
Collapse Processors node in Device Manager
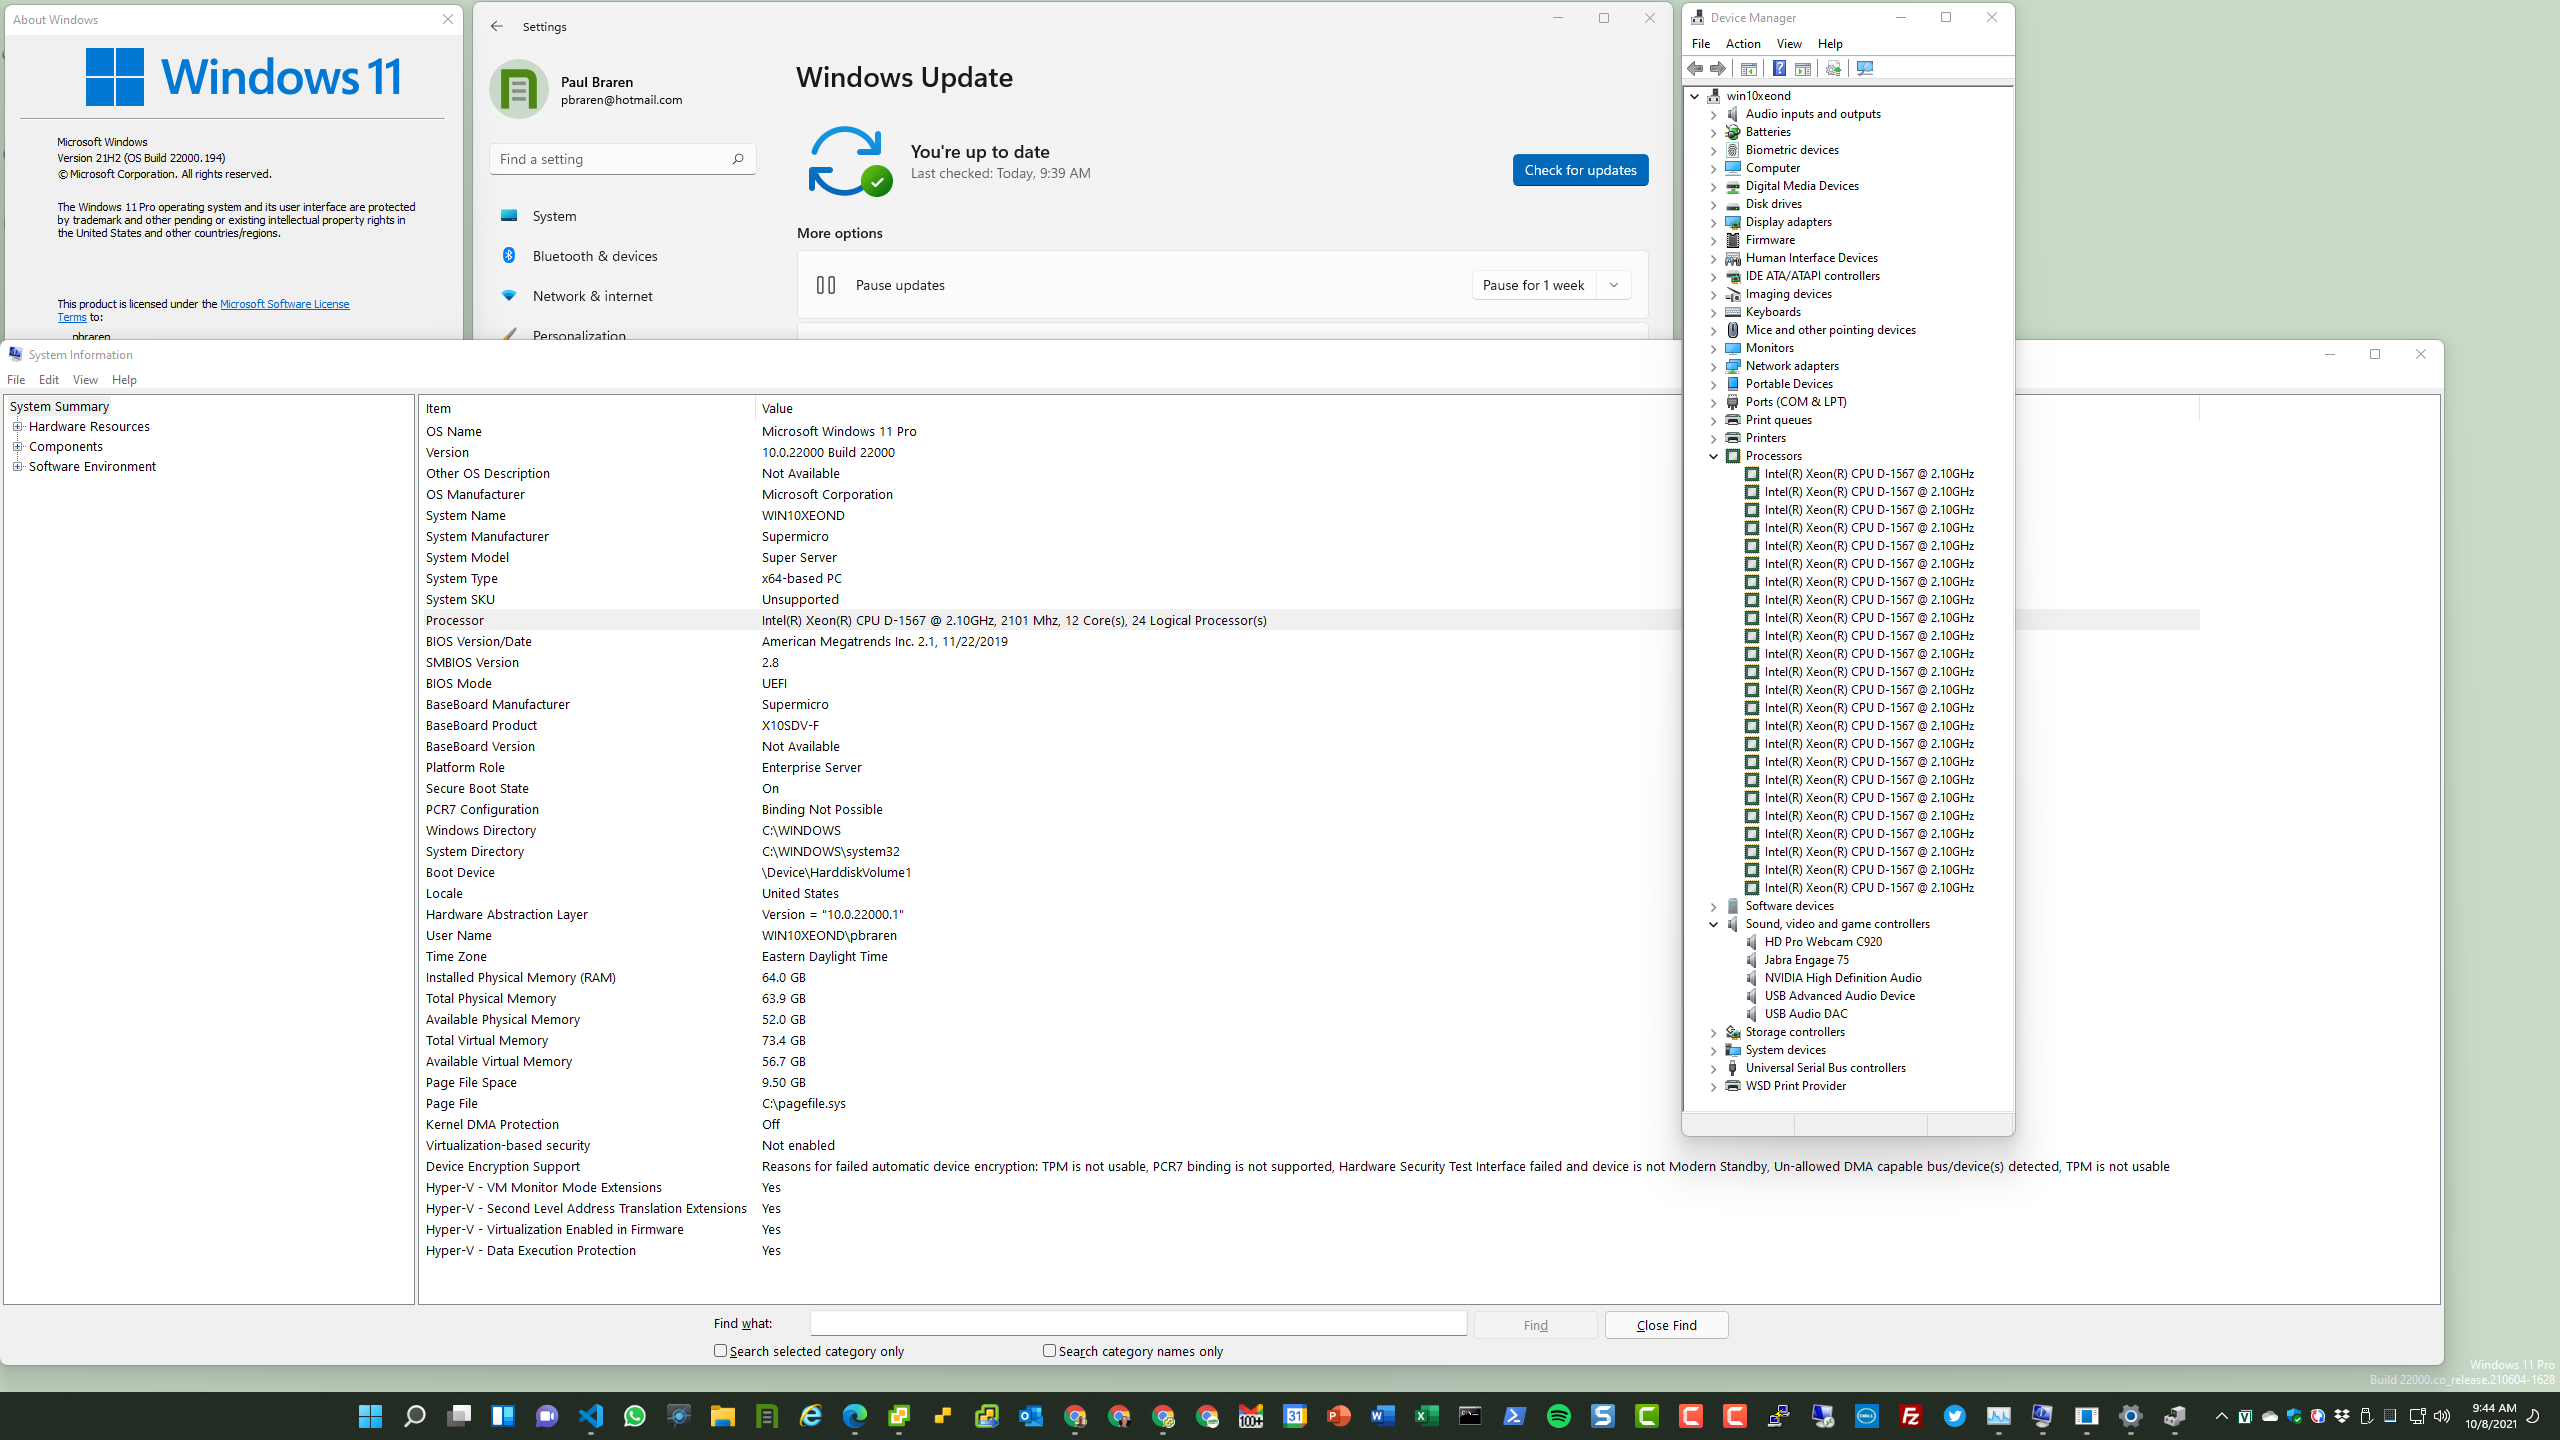[x=1714, y=456]
